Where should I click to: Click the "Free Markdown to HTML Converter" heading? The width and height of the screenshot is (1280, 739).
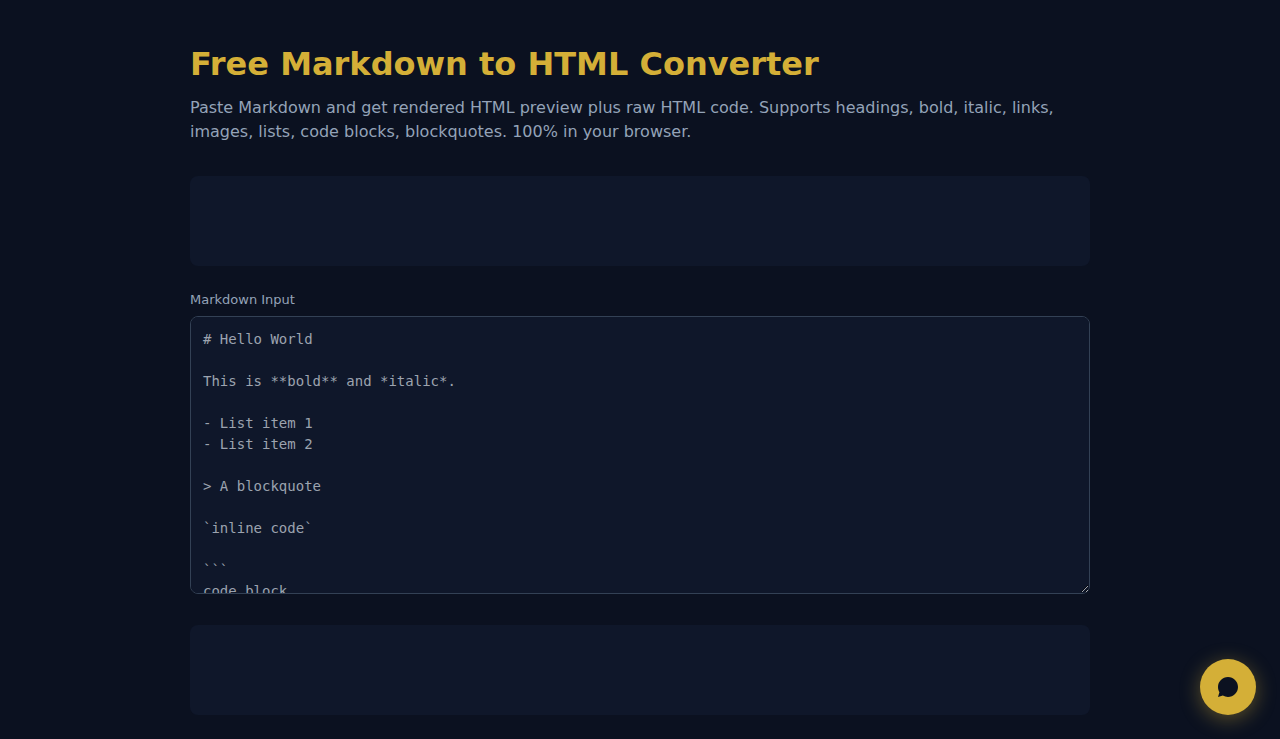(x=504, y=64)
